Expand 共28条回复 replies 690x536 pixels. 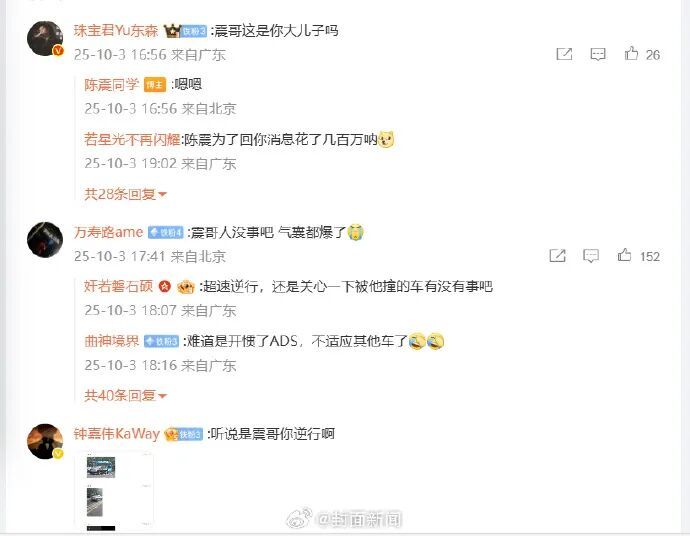click(125, 194)
